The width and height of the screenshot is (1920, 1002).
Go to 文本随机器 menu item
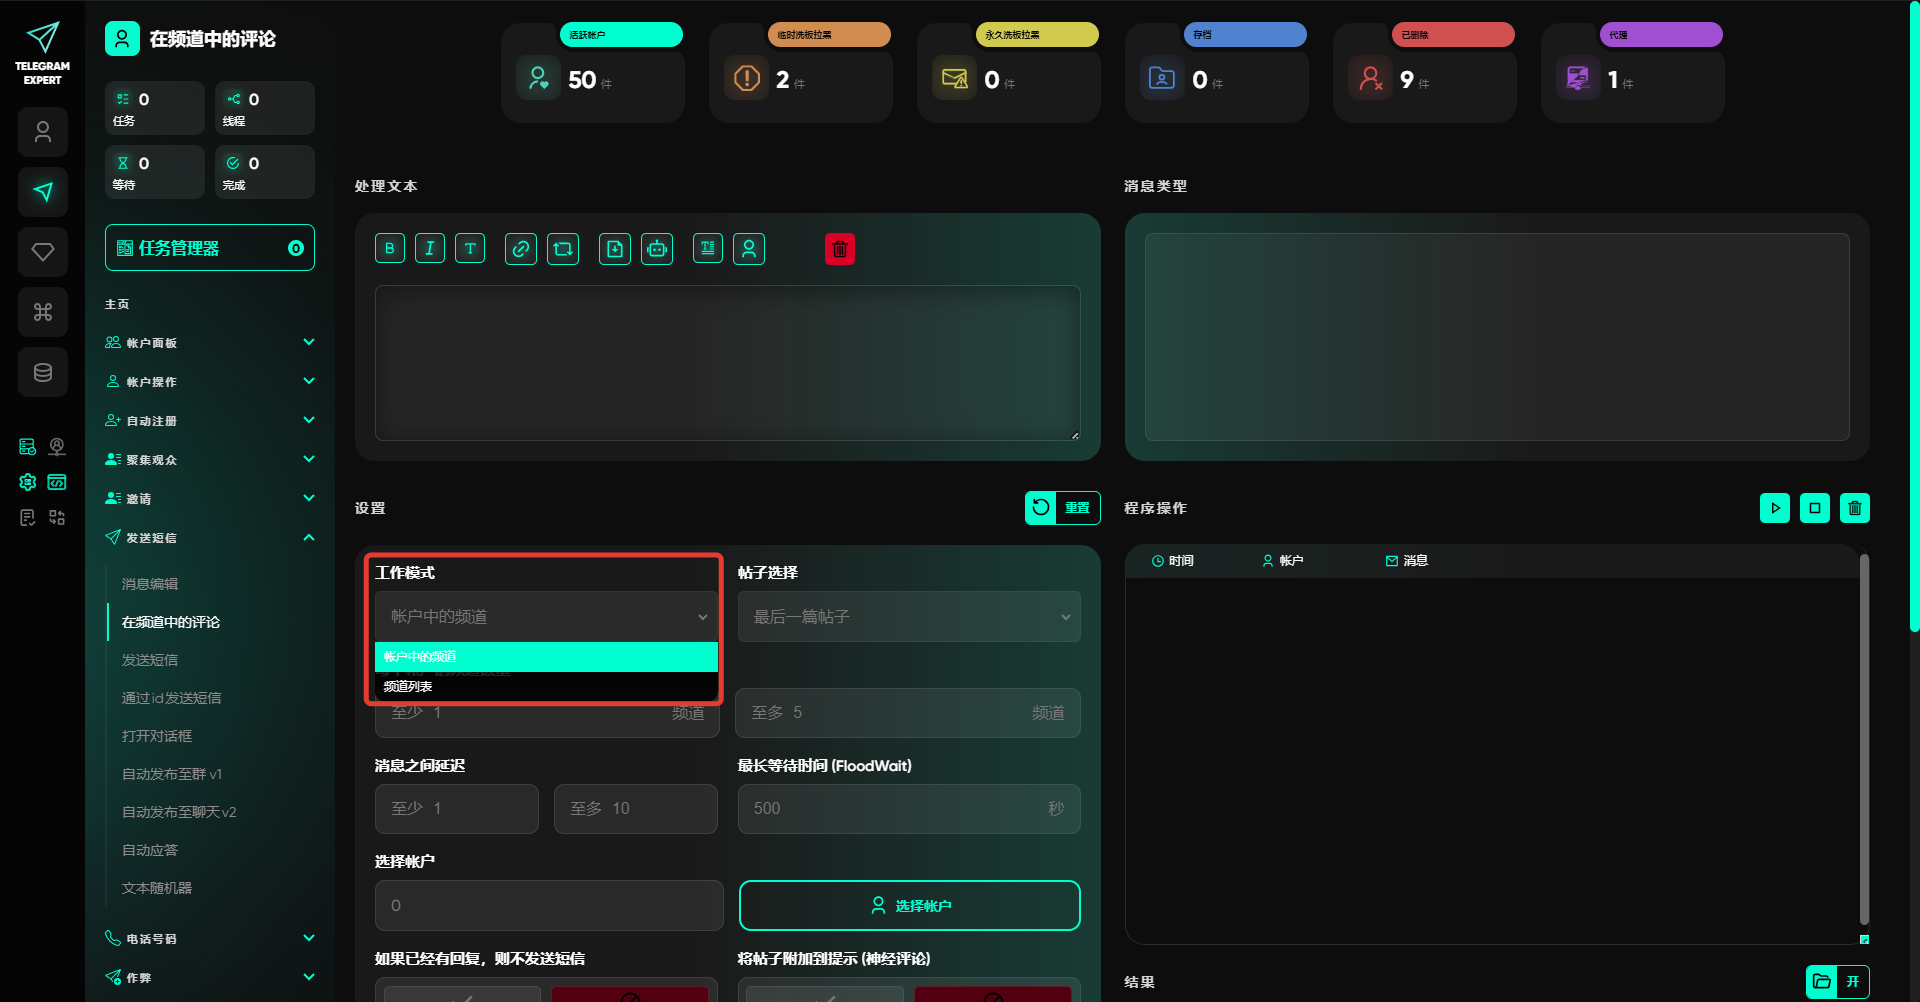click(157, 888)
